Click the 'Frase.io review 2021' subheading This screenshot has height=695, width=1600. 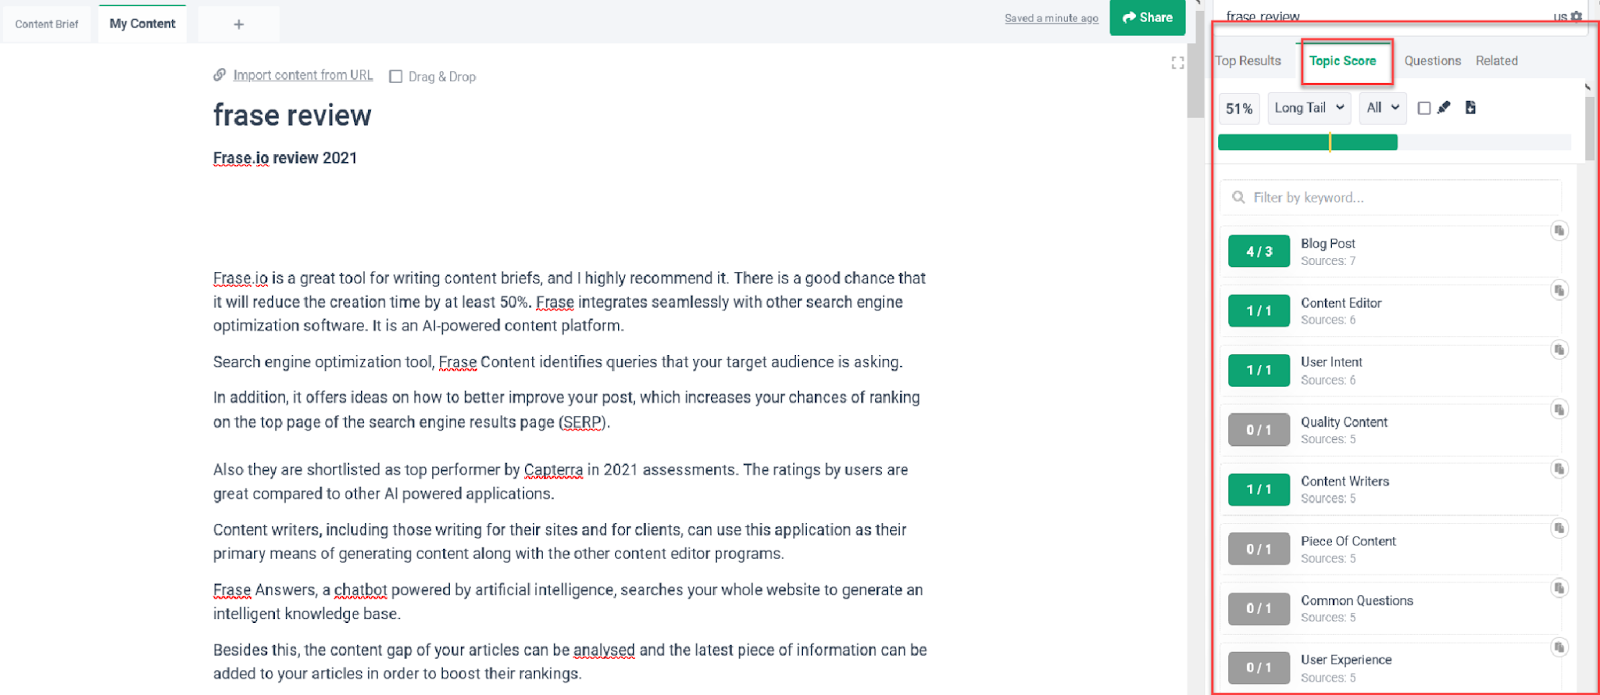pyautogui.click(x=285, y=158)
